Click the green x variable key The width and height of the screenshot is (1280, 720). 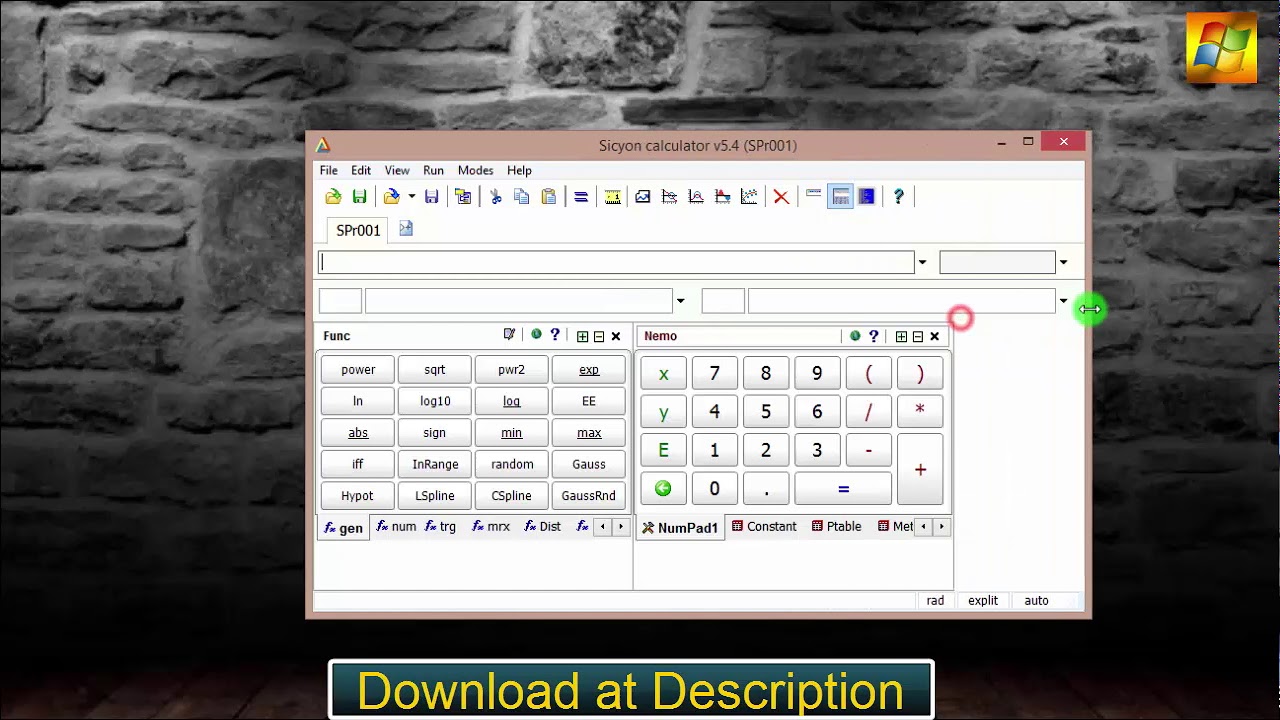tap(663, 373)
